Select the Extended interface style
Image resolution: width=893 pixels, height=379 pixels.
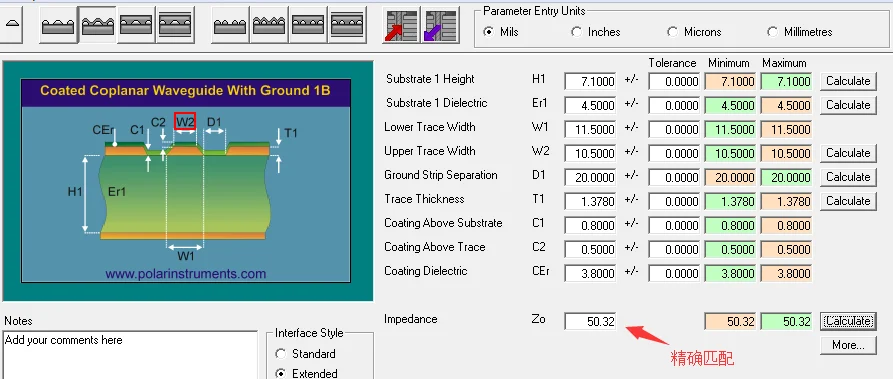306,373
